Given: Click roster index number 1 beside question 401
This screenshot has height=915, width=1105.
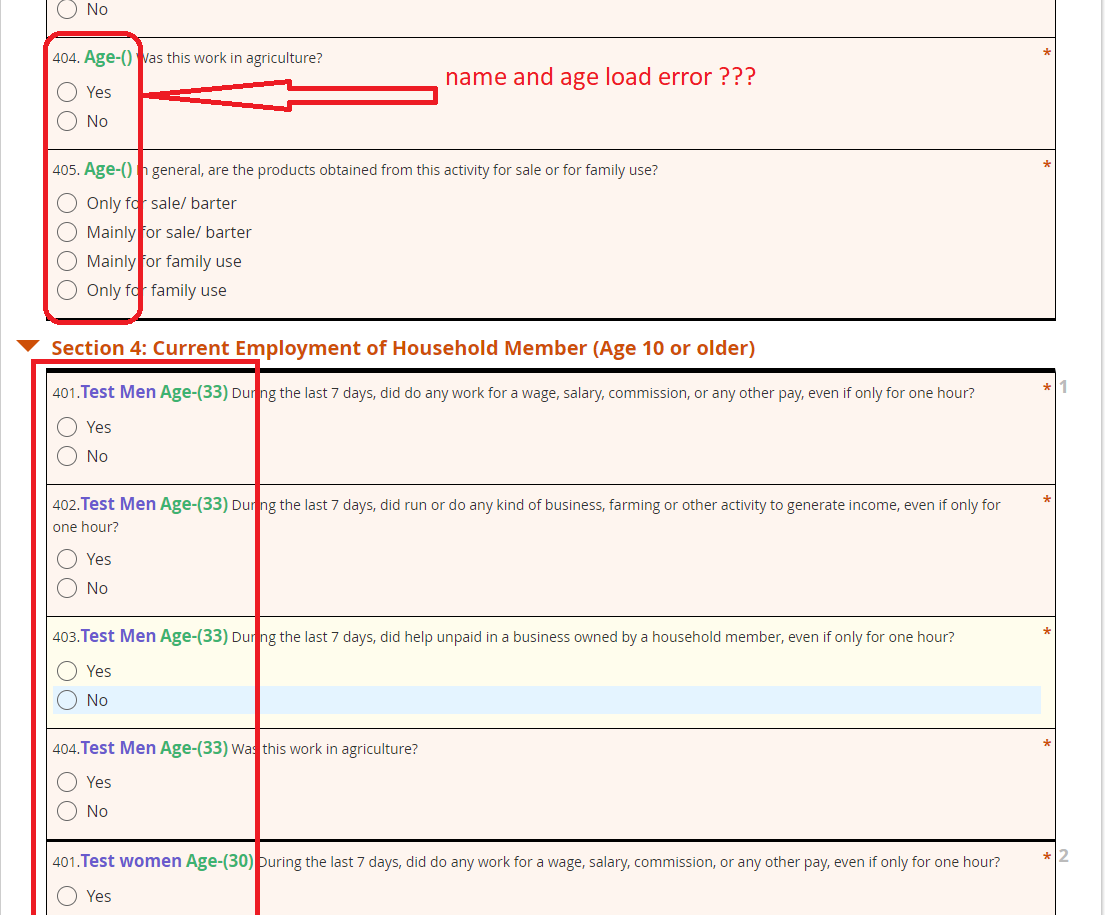Looking at the screenshot, I should click(x=1062, y=386).
